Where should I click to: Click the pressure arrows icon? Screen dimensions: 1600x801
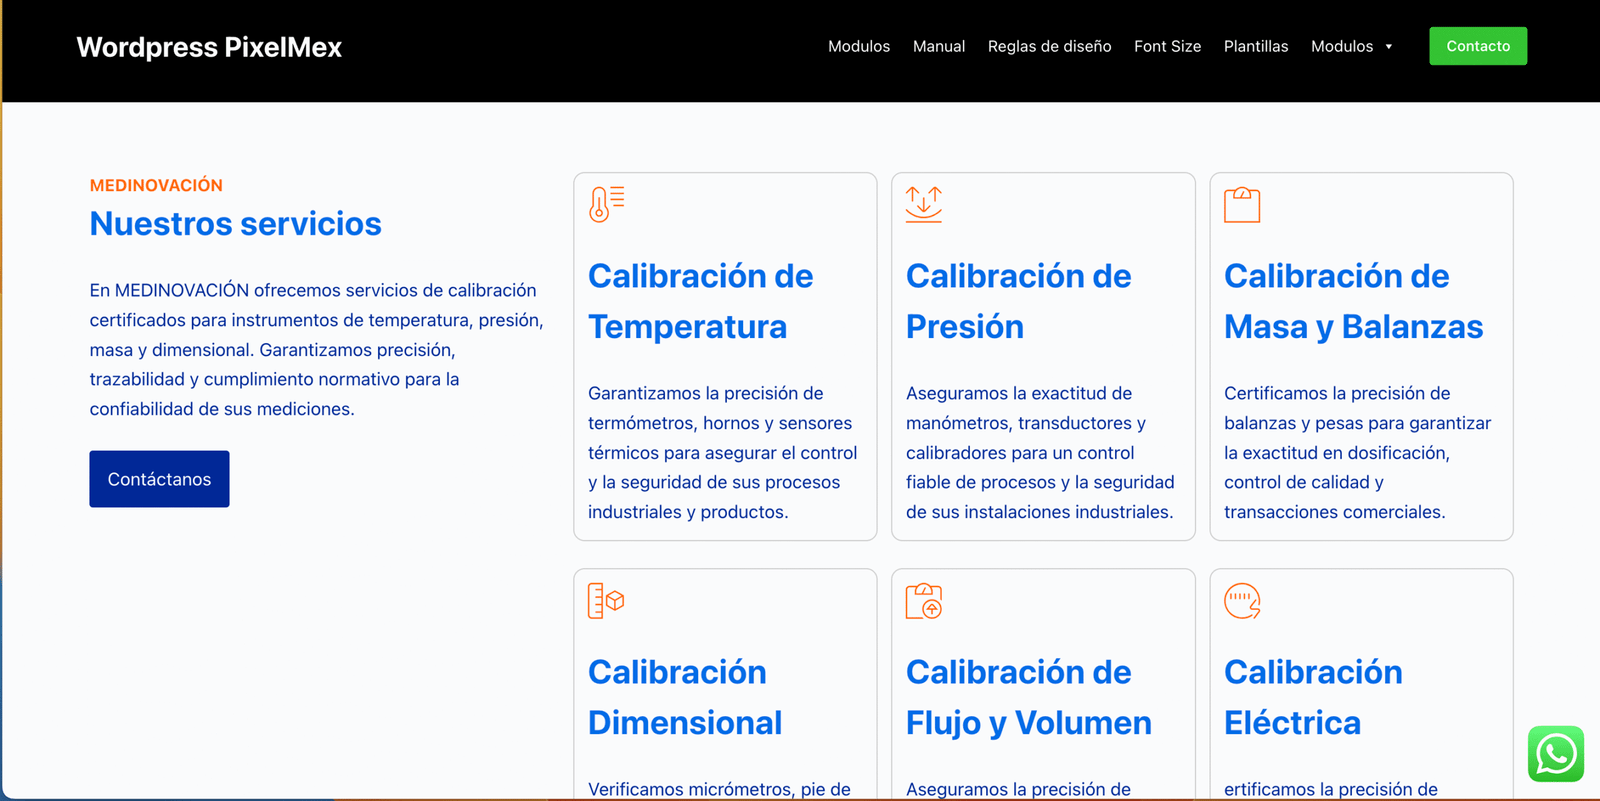923,204
